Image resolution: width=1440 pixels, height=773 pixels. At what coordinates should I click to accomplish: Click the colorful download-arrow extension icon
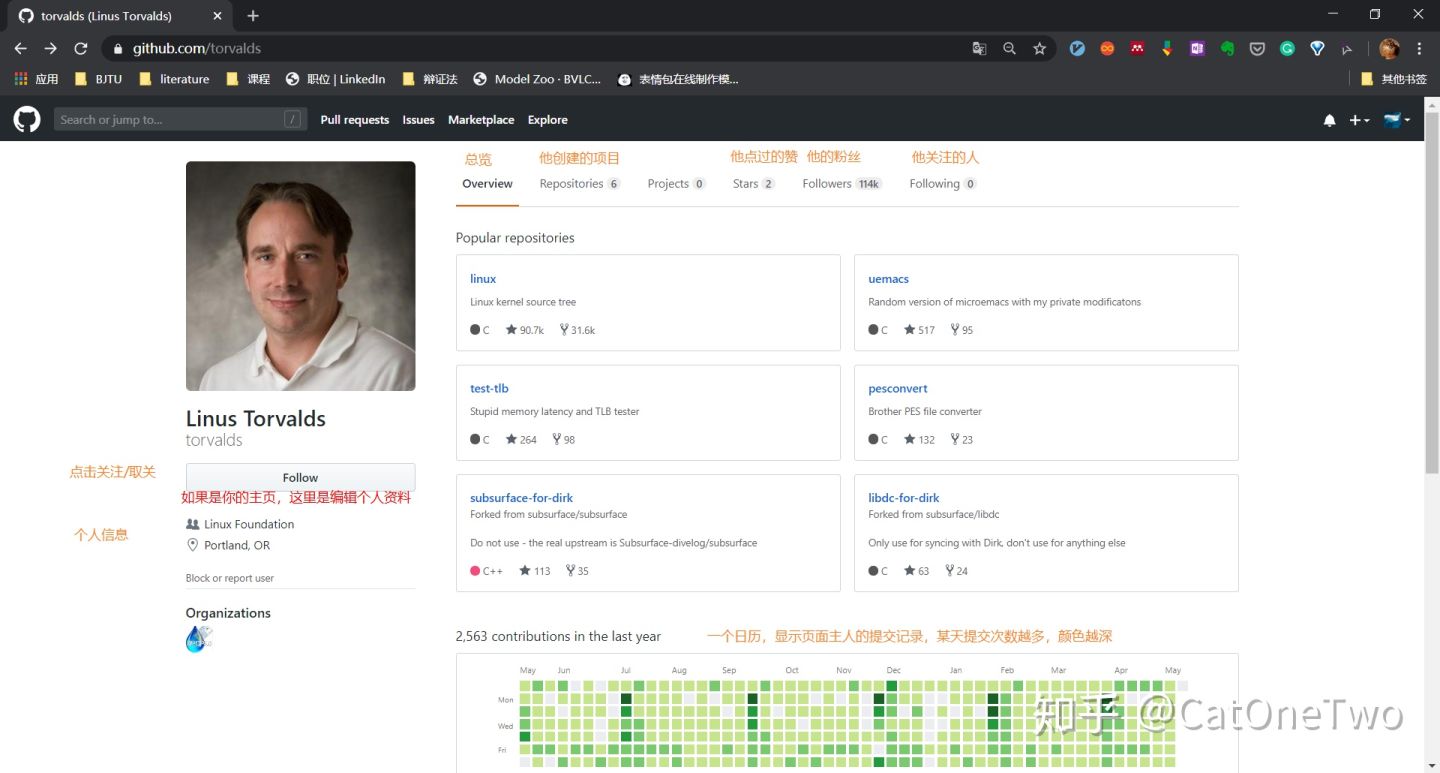(1167, 48)
